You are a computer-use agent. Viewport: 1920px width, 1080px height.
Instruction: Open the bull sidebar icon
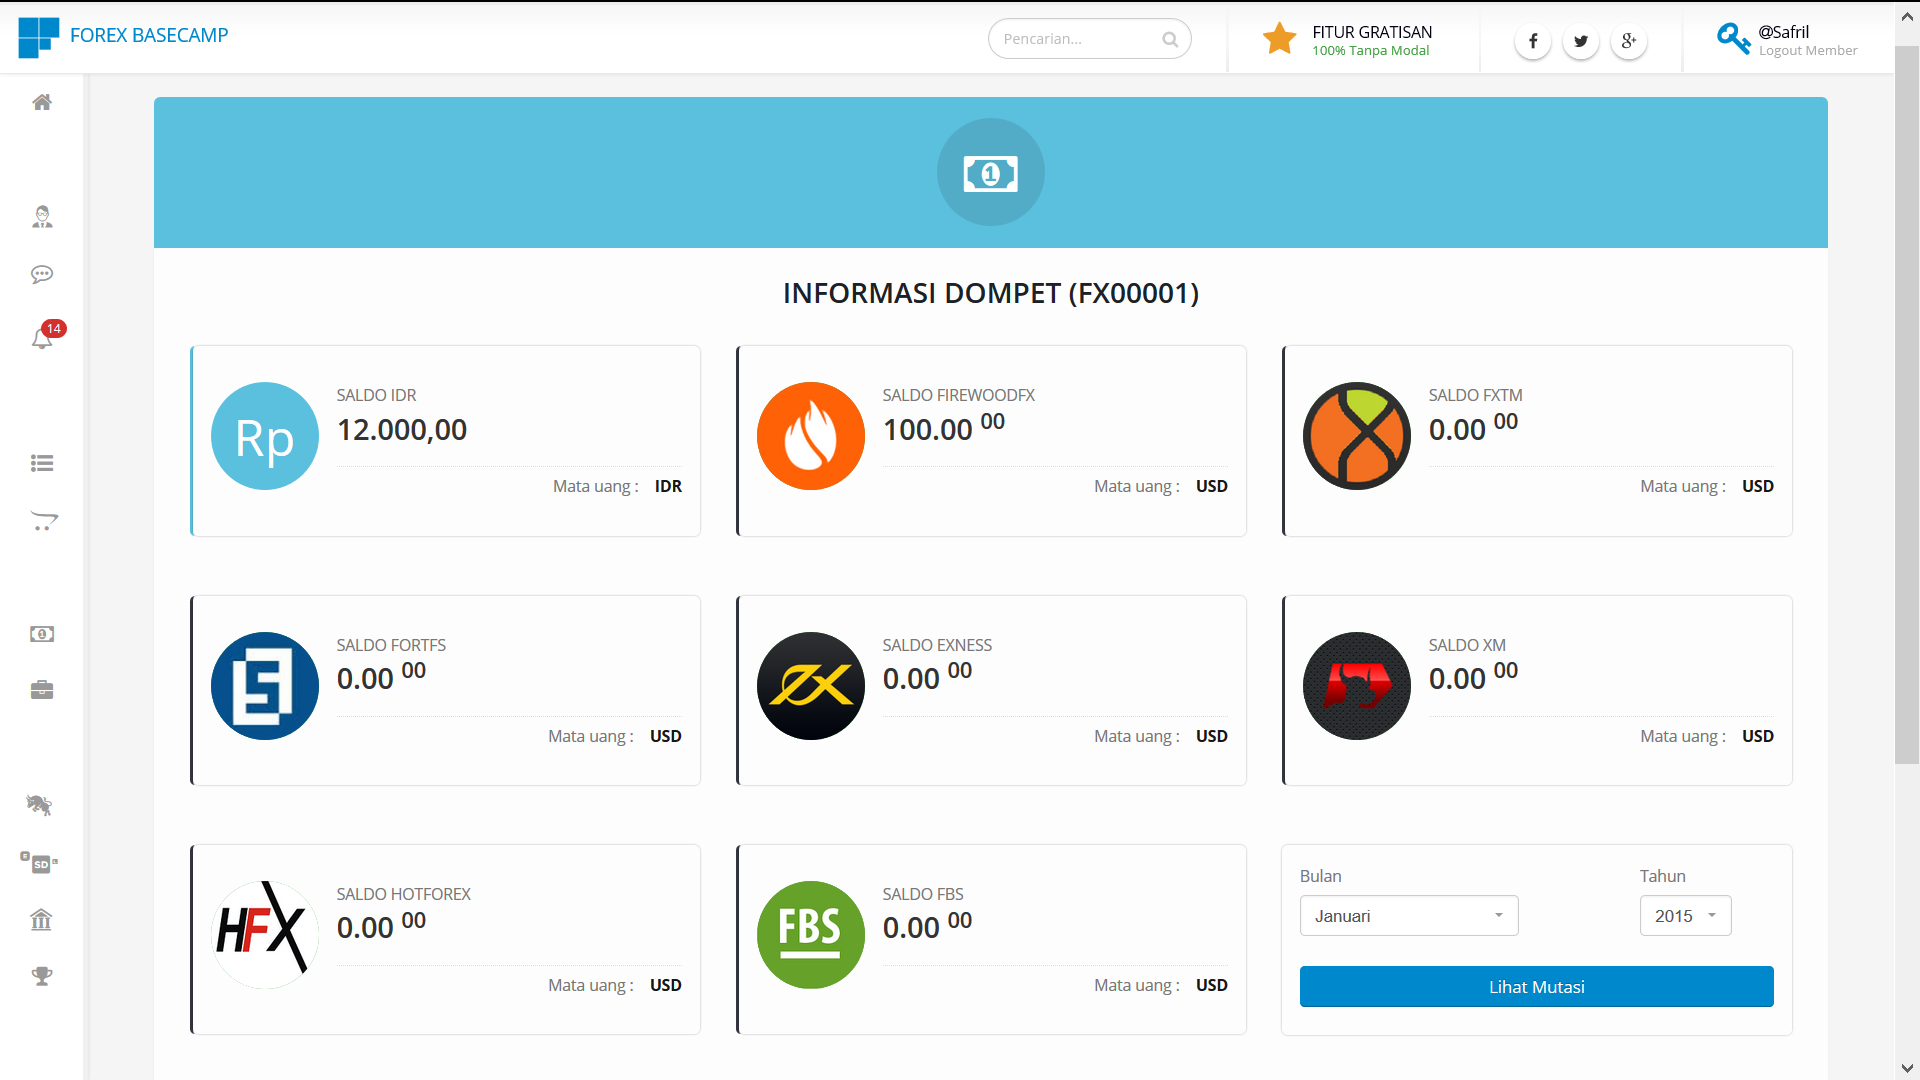[40, 805]
